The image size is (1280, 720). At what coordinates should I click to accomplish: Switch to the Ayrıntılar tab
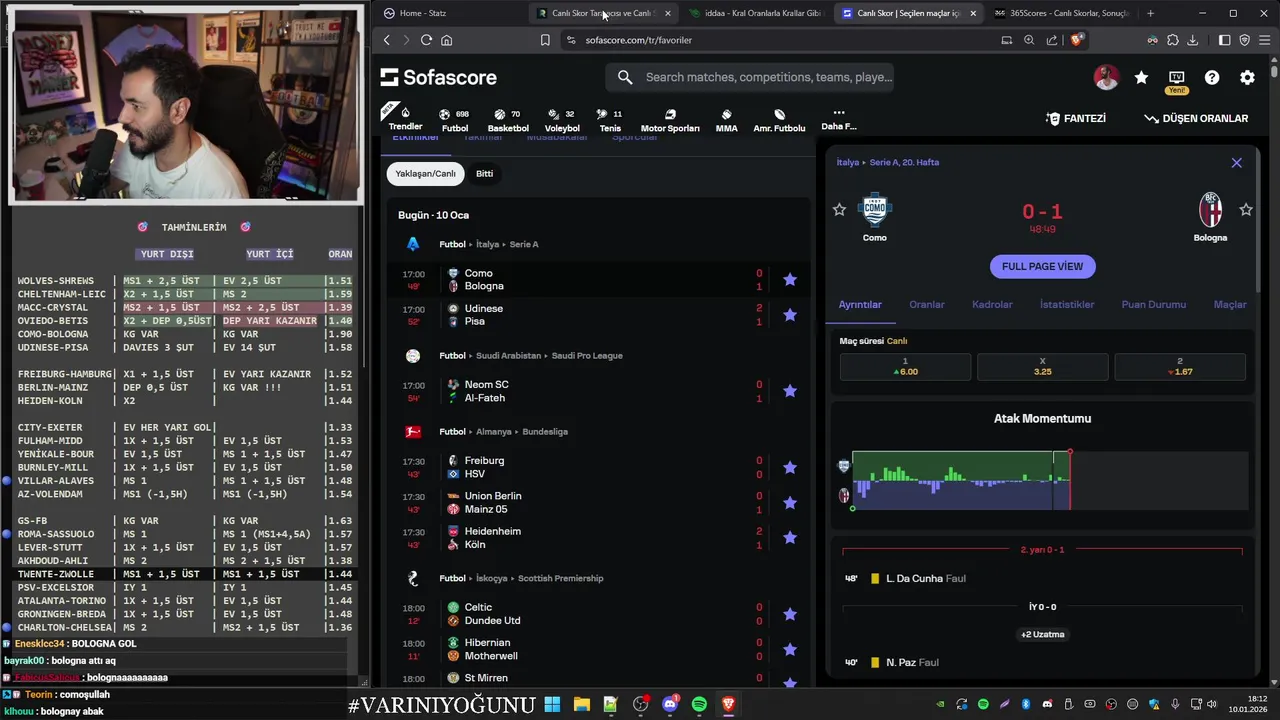[860, 304]
